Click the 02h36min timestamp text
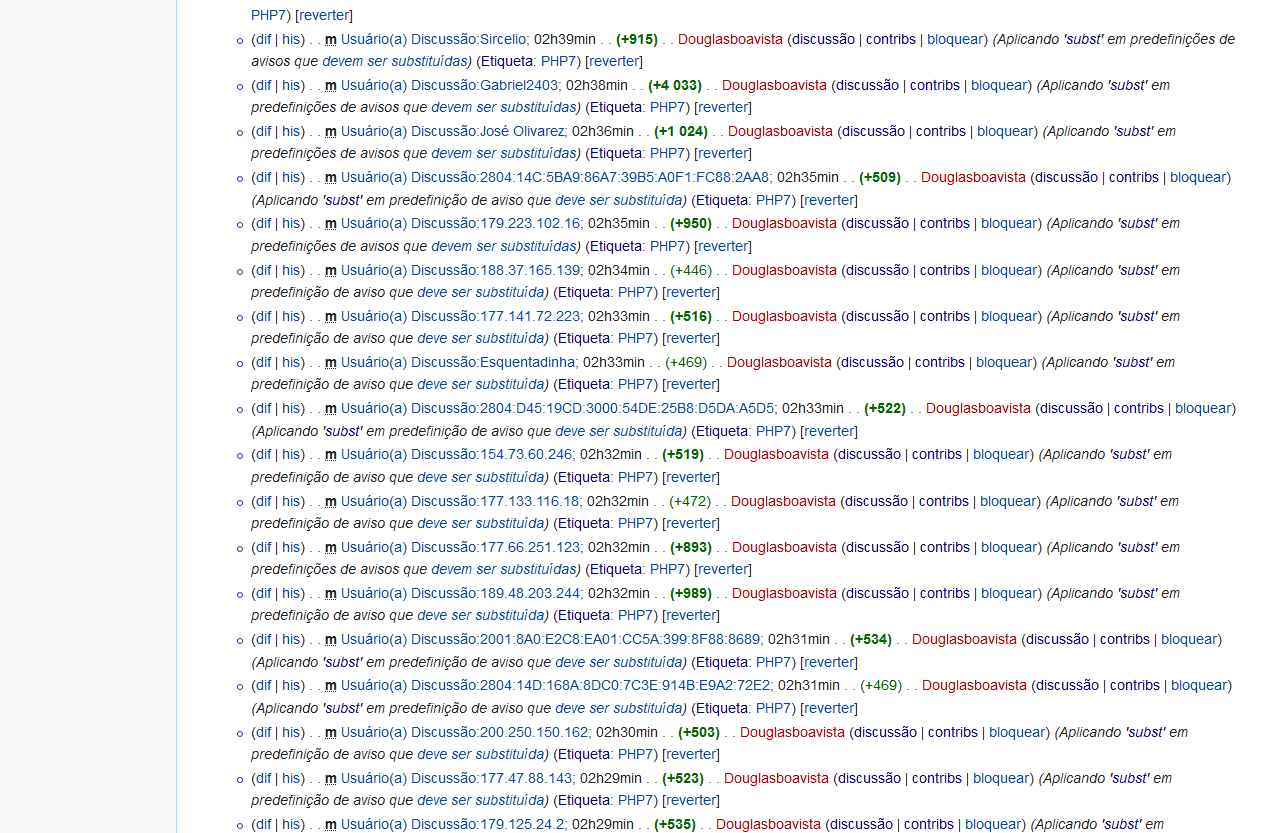1263x833 pixels. [x=603, y=131]
